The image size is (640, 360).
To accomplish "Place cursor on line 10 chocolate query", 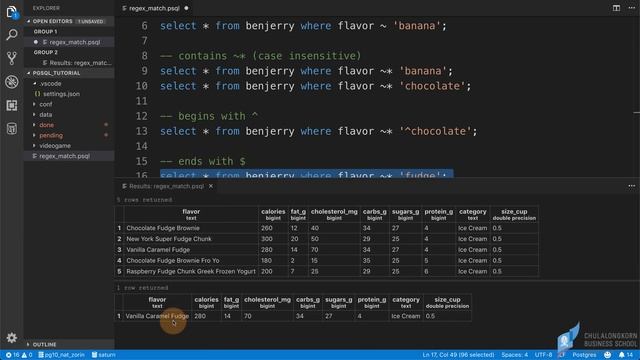I will pyautogui.click(x=316, y=86).
